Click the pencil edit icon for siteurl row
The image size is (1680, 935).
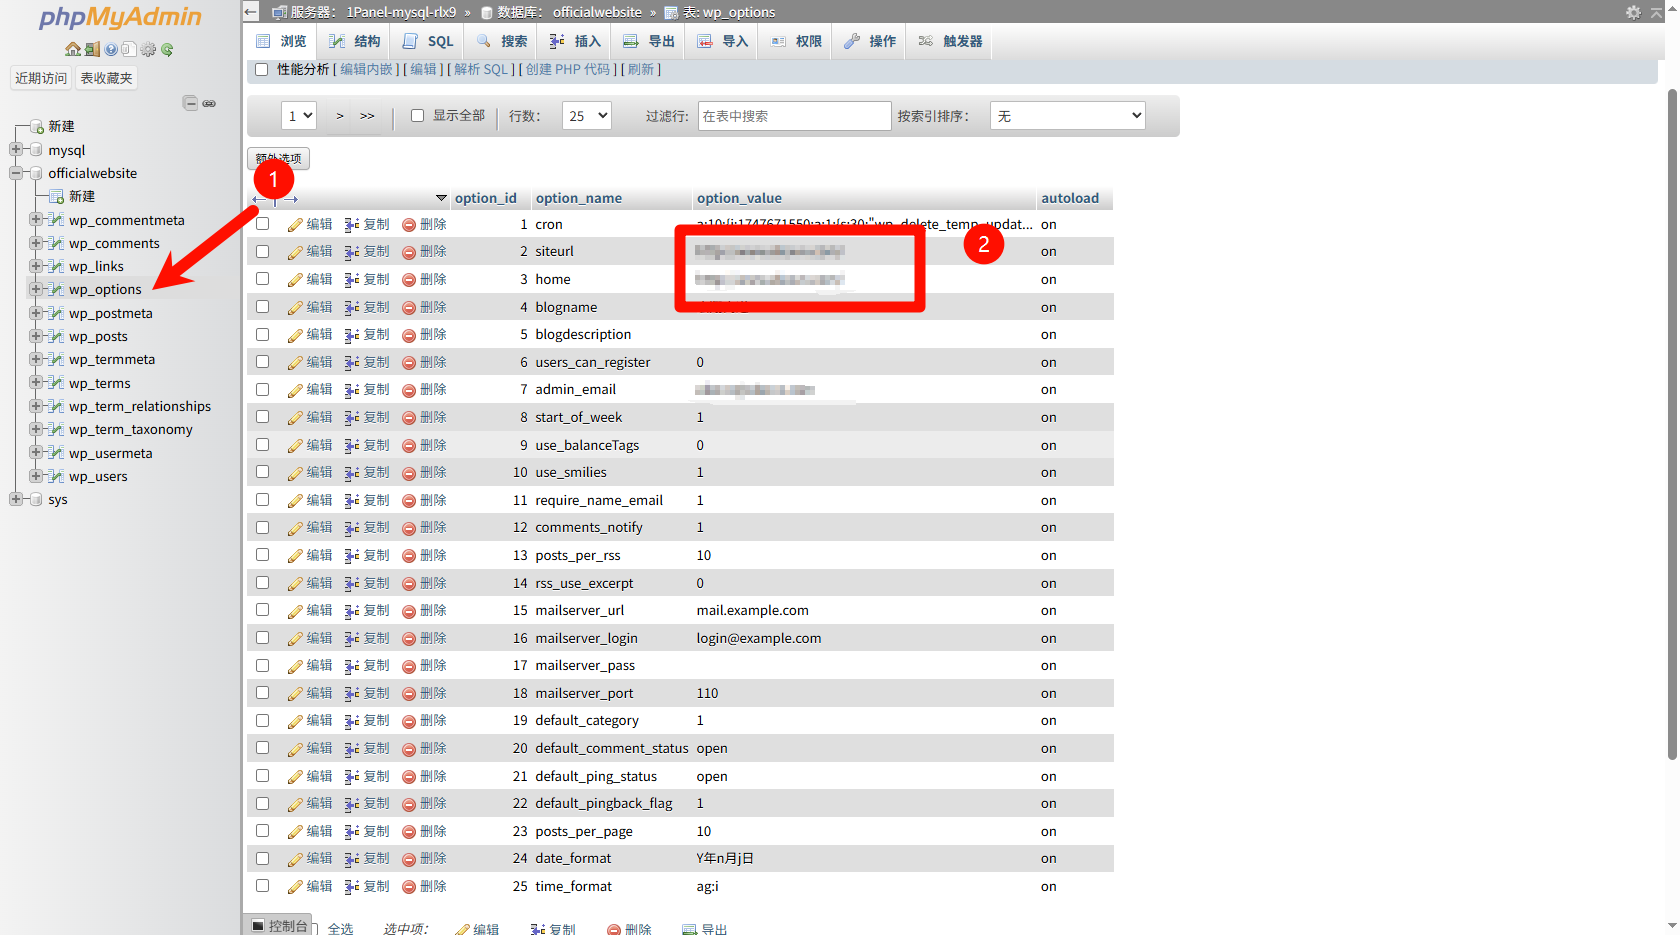coord(295,252)
